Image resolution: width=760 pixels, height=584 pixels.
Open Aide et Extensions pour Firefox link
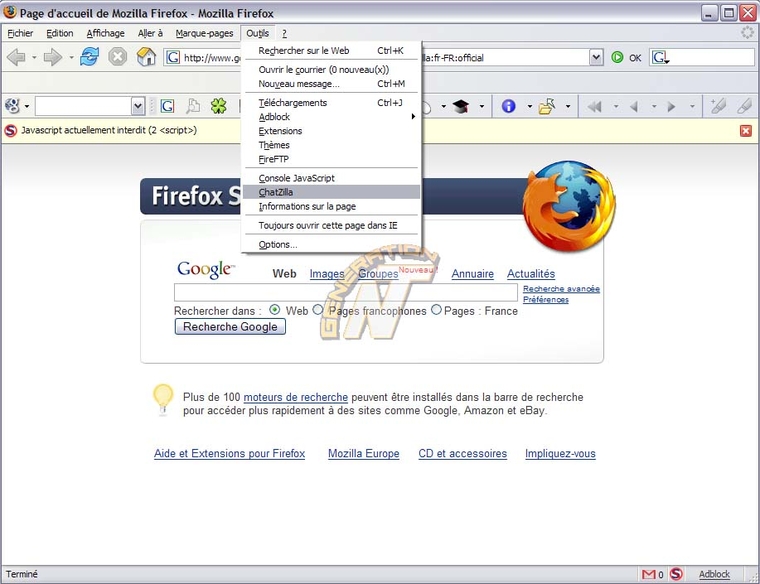click(x=229, y=454)
